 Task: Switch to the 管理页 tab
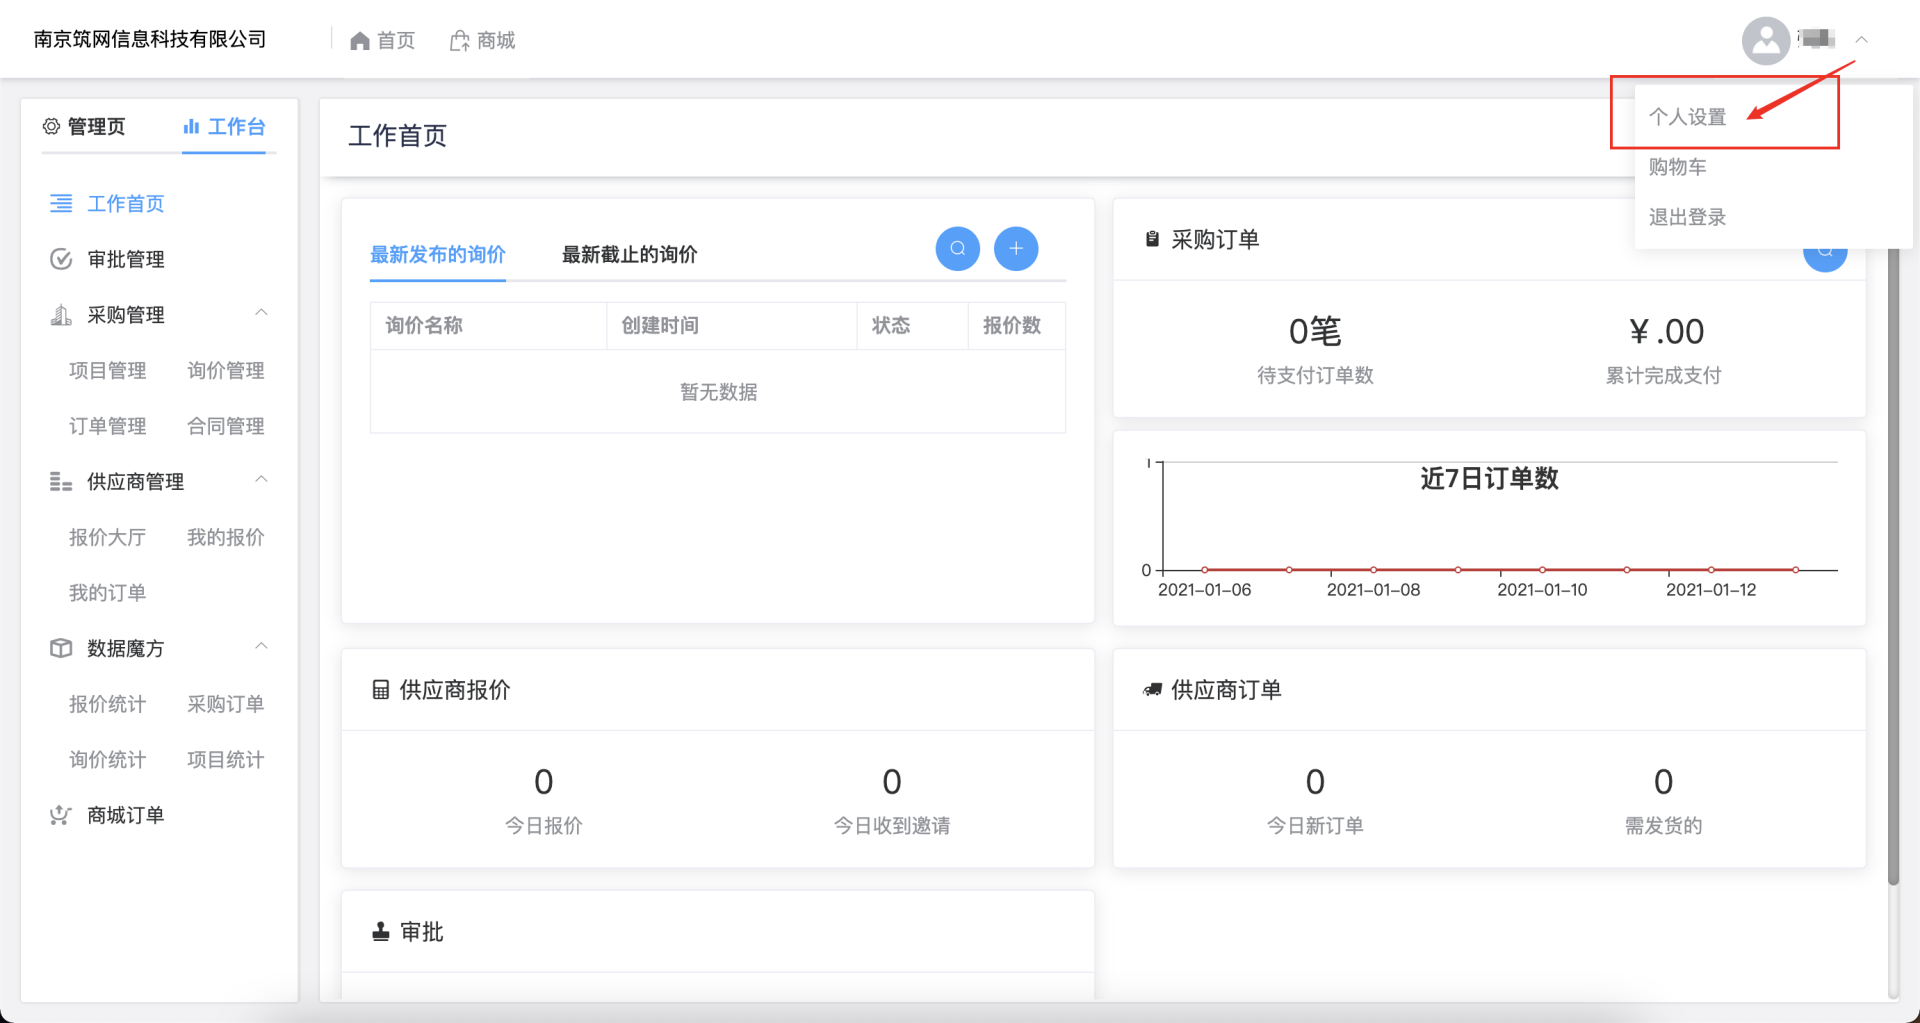(84, 127)
